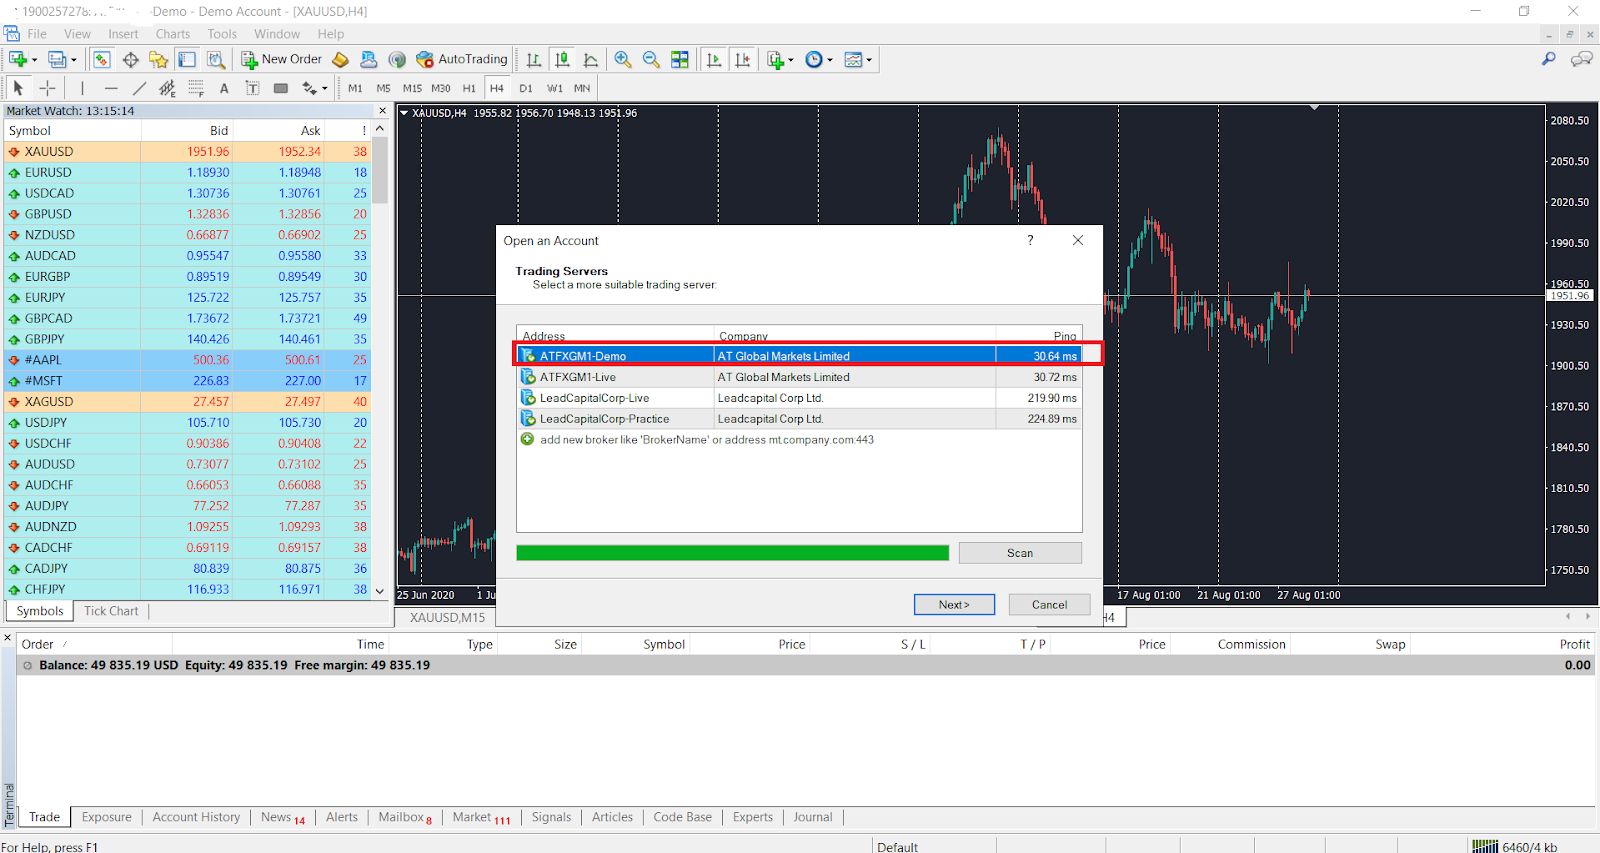Open the chat bubbles icon
This screenshot has width=1600, height=853.
1581,60
